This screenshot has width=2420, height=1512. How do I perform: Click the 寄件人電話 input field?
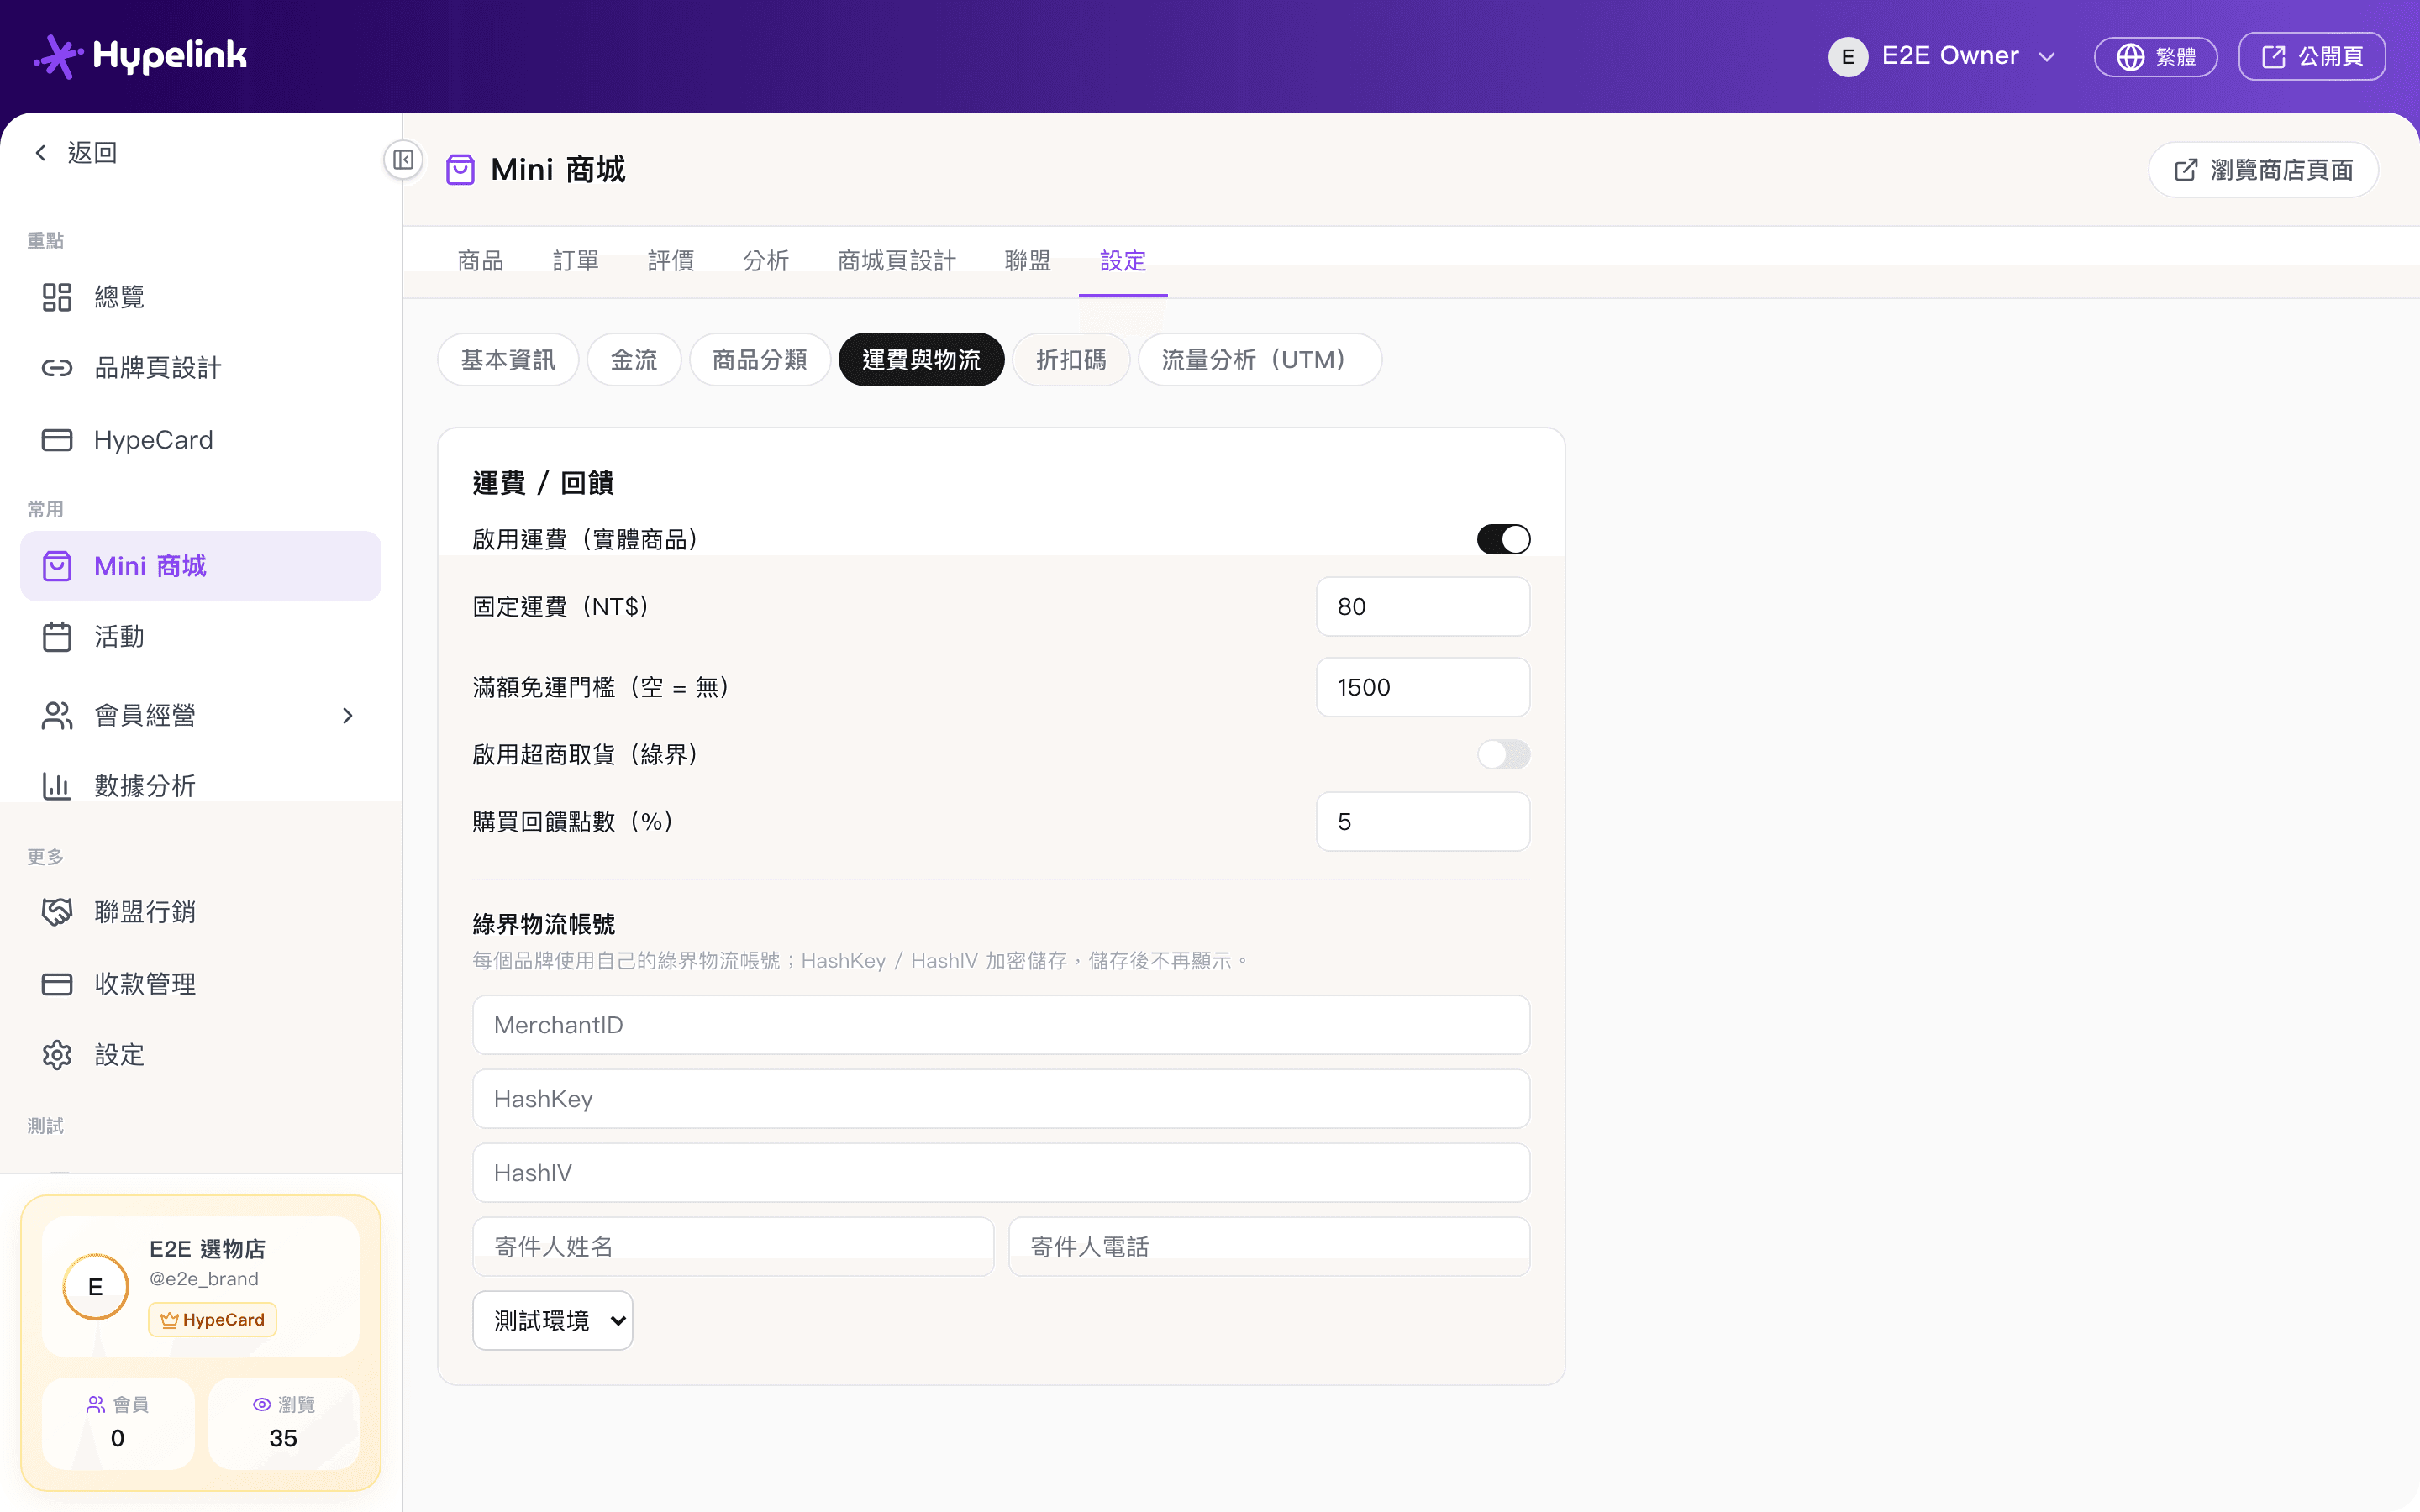coord(1269,1246)
